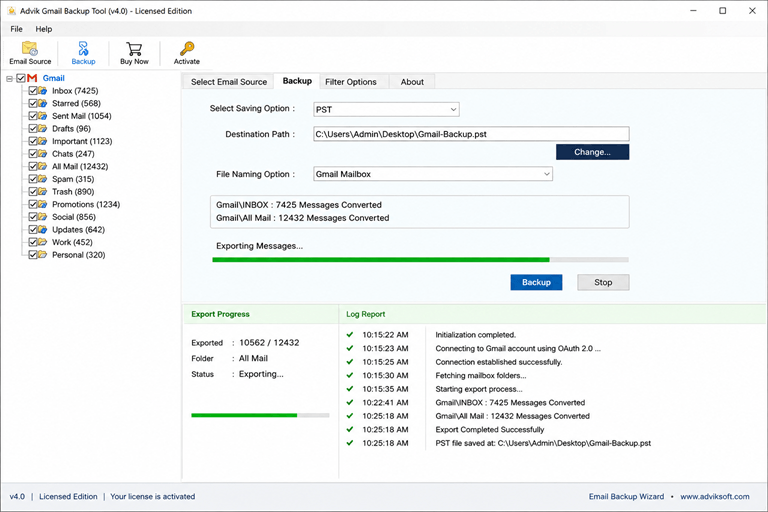Click the blue Backup button
Viewport: 768px width, 512px height.
[x=536, y=282]
